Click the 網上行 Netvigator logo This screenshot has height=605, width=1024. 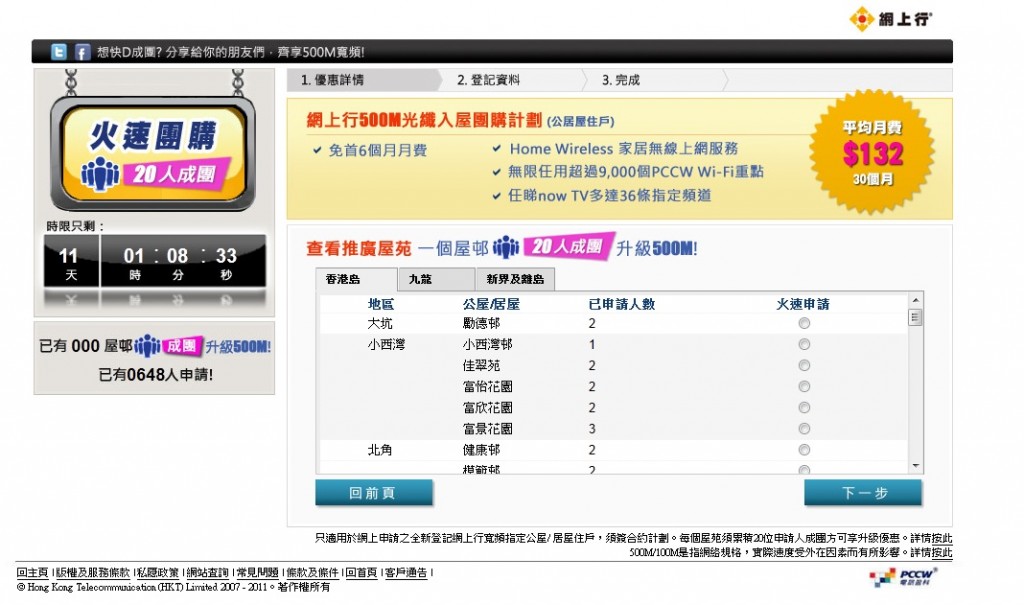[891, 18]
